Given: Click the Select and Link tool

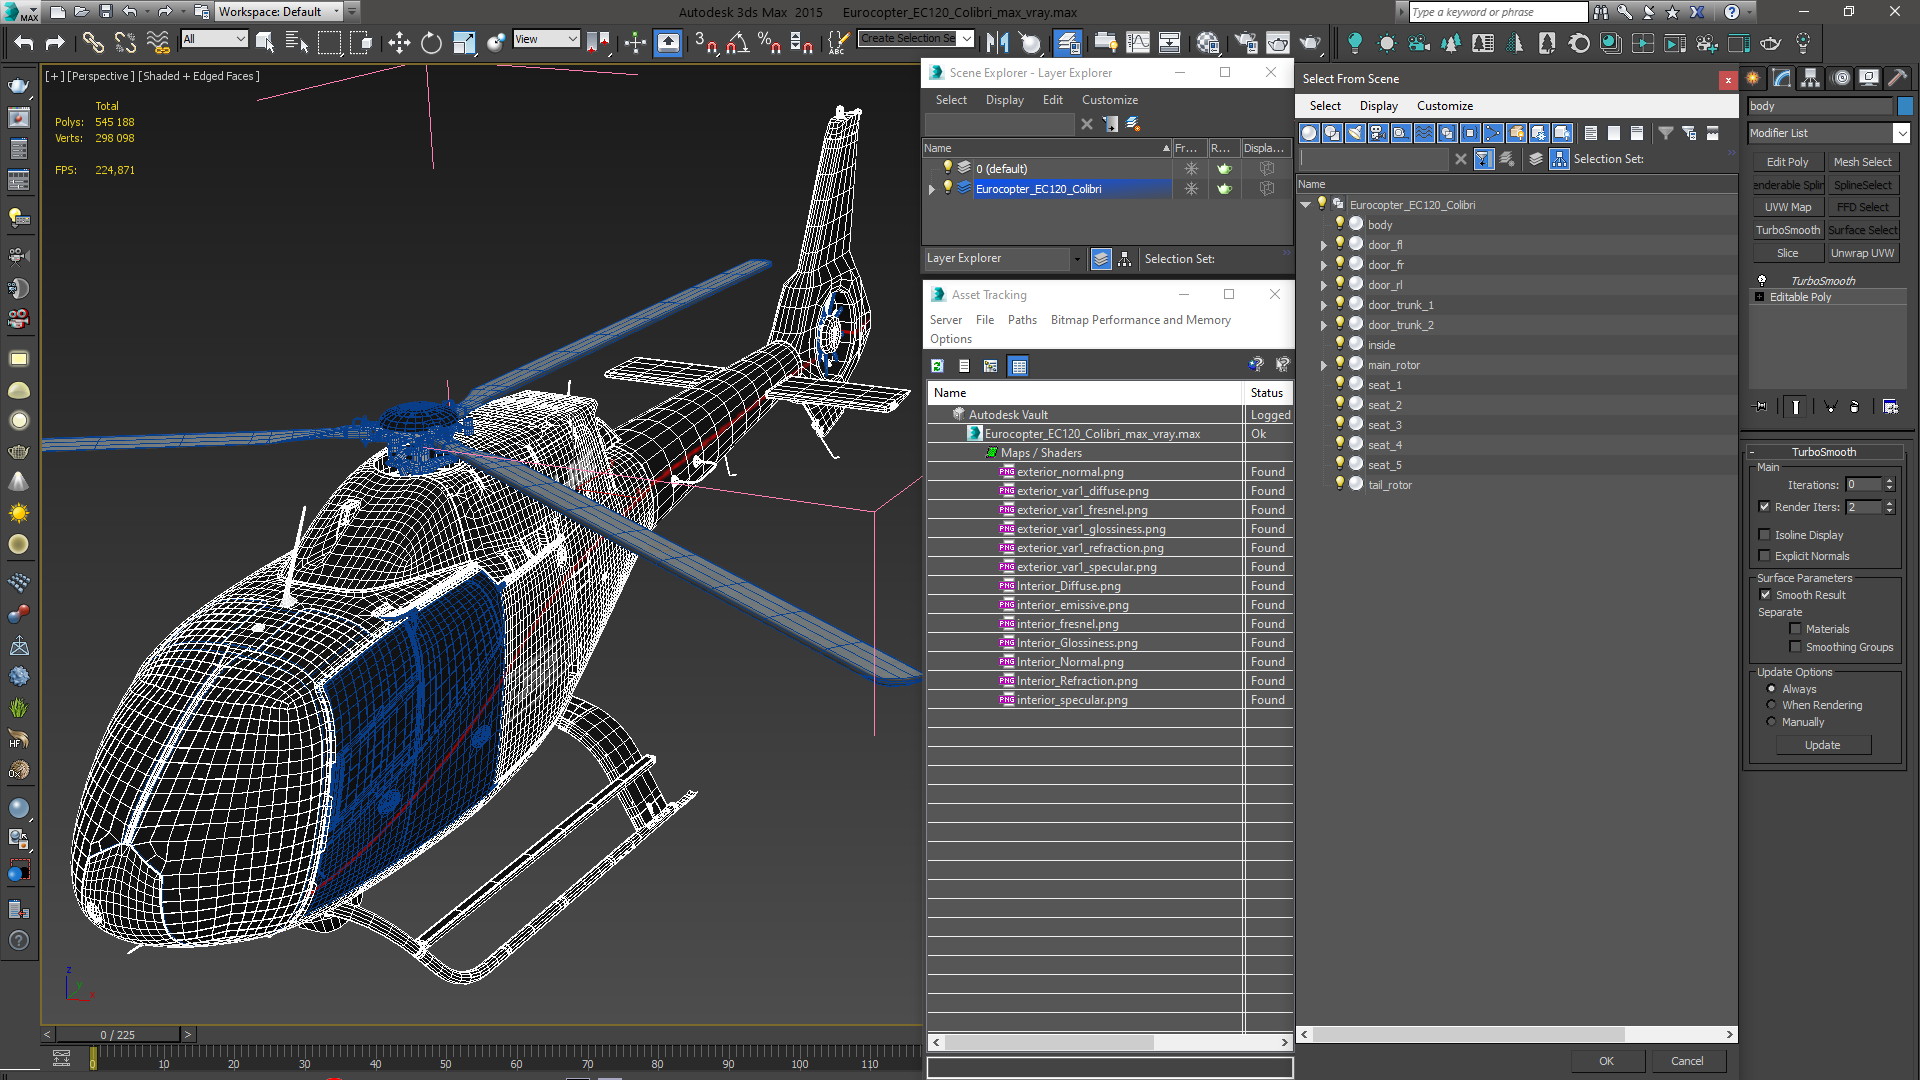Looking at the screenshot, I should click(x=92, y=42).
